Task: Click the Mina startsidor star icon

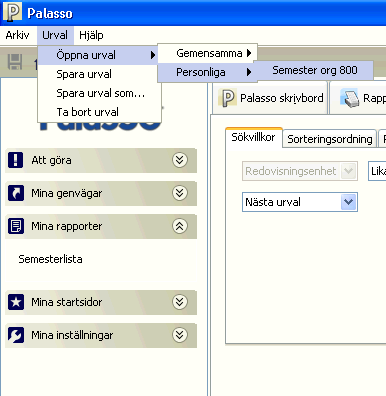Action: pyautogui.click(x=15, y=302)
